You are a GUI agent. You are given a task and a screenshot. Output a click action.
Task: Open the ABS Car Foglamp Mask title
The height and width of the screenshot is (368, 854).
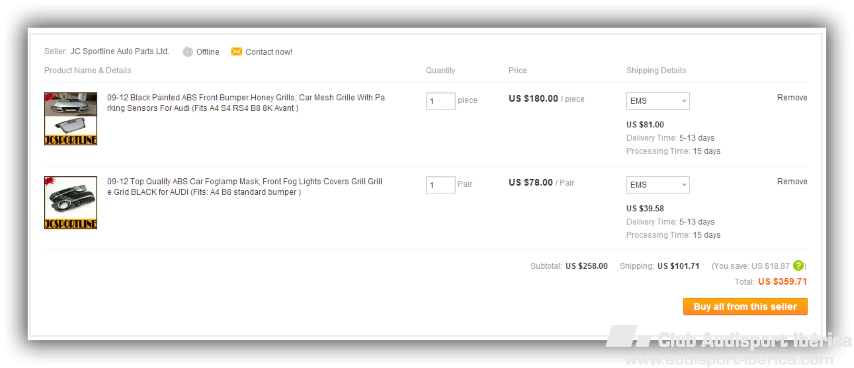click(x=245, y=187)
